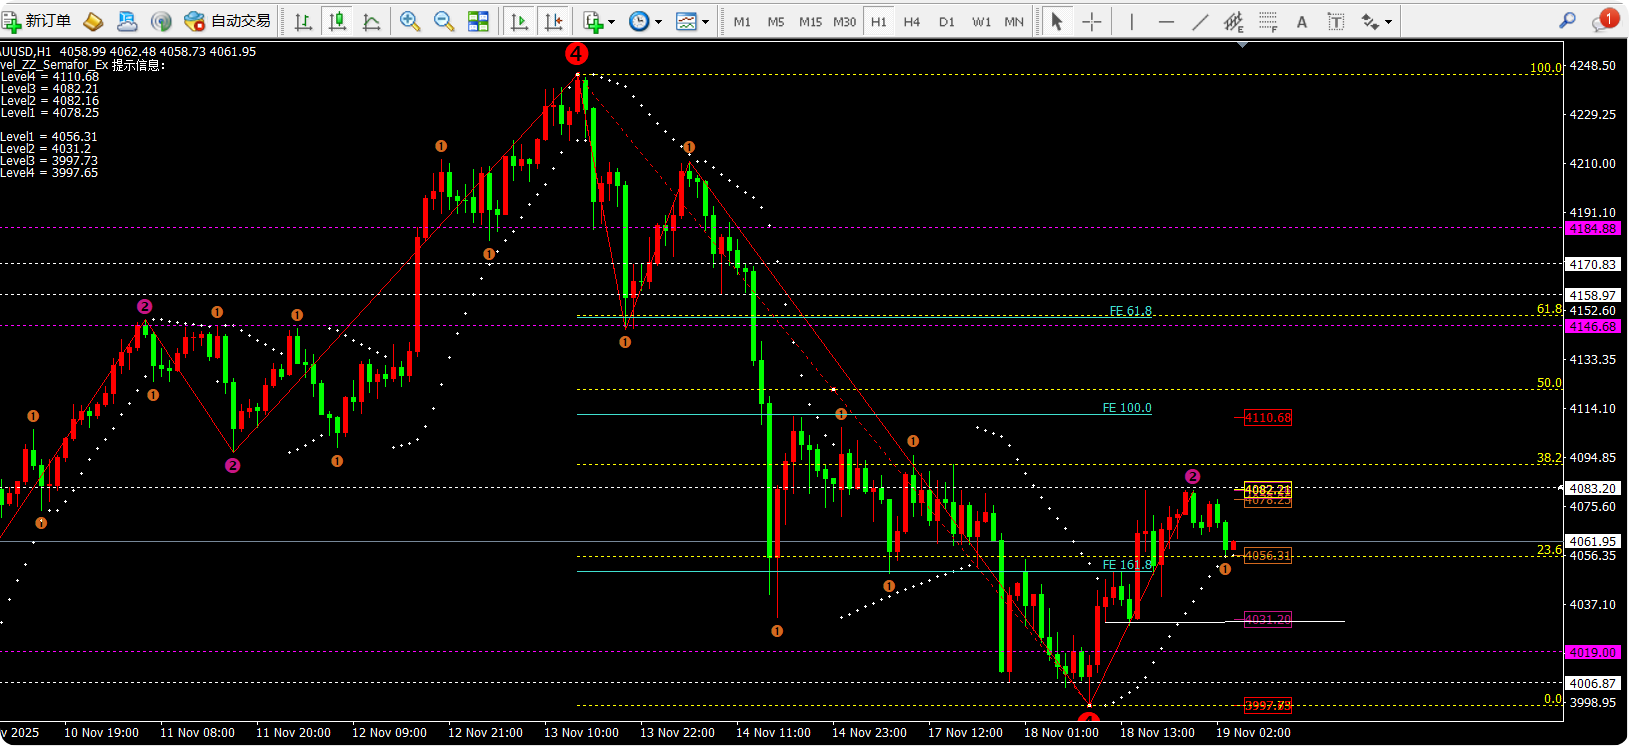Viewport: 1629px width, 746px height.
Task: Switch timeframe to M5
Action: point(776,21)
